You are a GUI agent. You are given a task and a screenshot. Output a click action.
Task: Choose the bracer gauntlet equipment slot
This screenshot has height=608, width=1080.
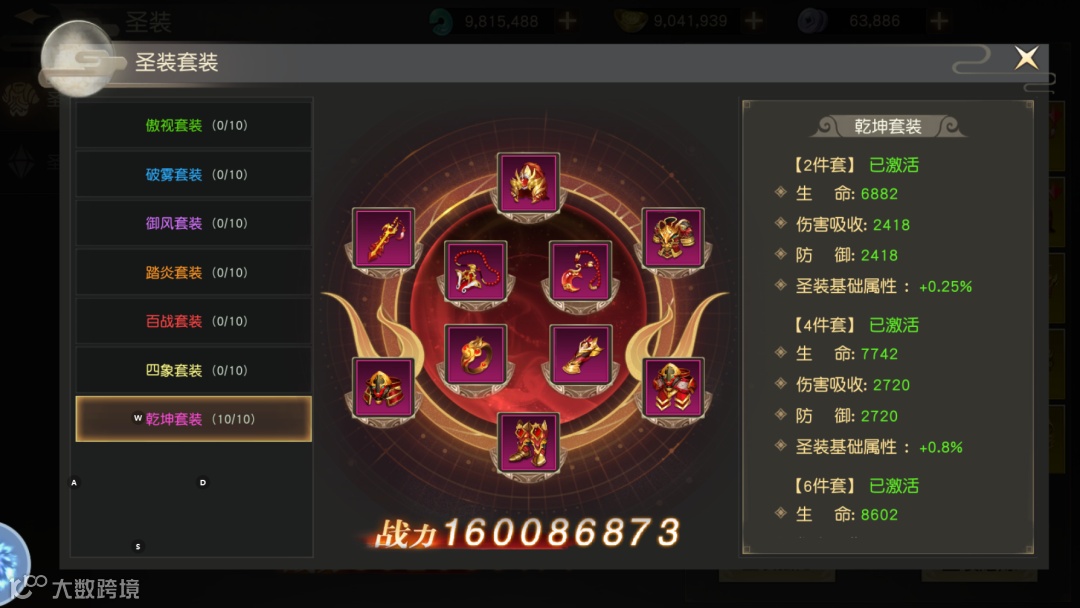581,355
